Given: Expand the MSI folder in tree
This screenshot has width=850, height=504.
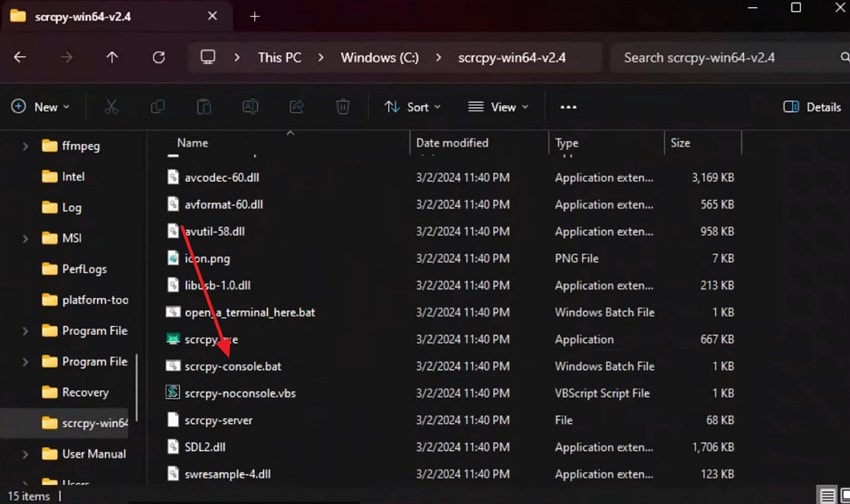Looking at the screenshot, I should point(25,238).
